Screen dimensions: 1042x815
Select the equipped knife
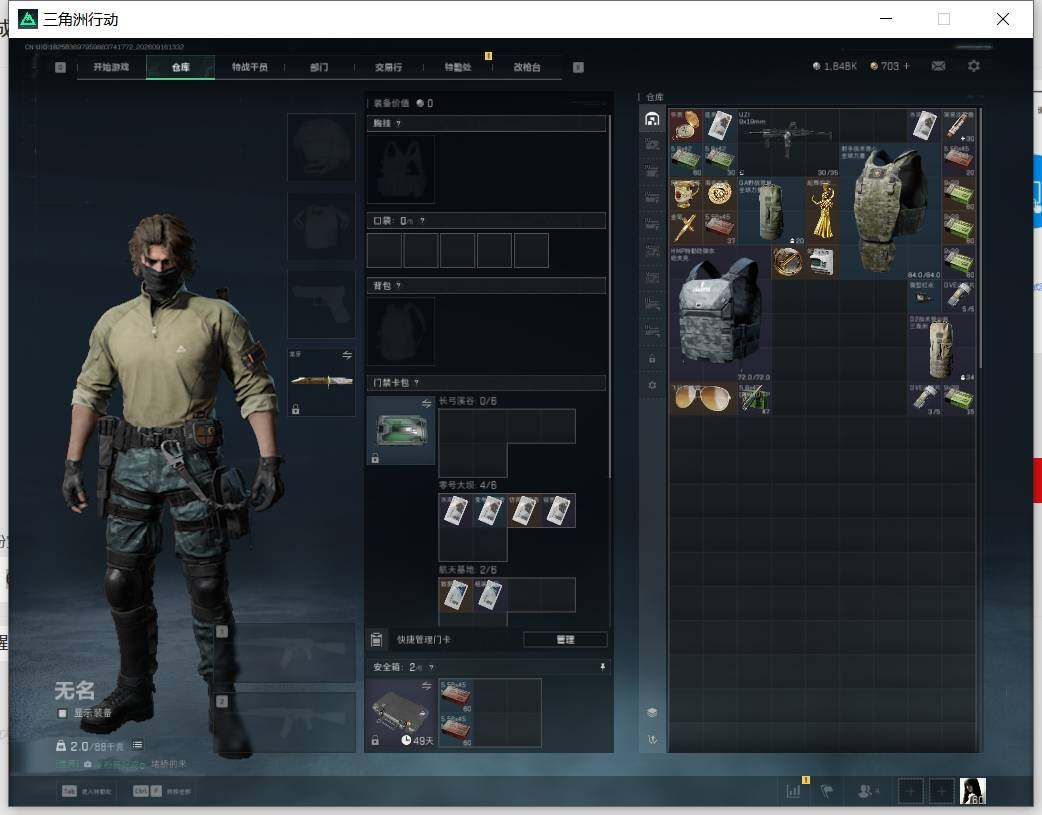pyautogui.click(x=321, y=382)
